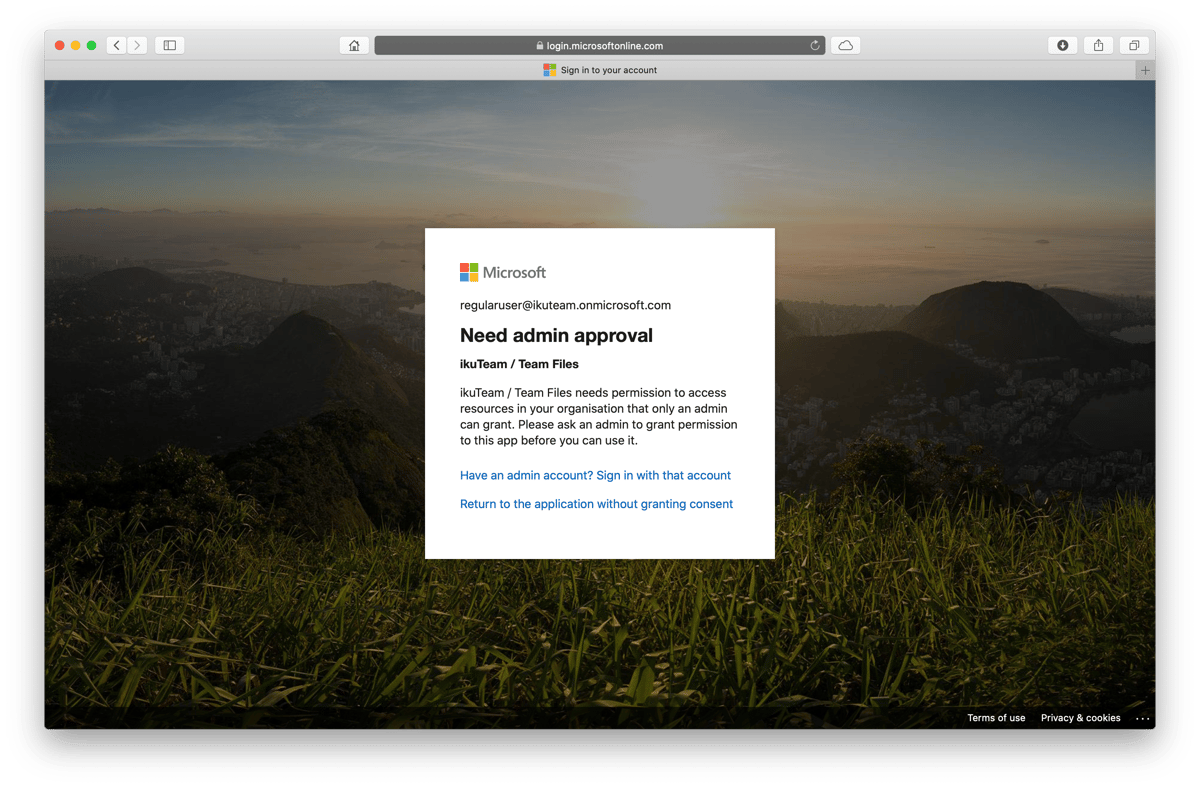The image size is (1200, 788).
Task: Show downloads in Safari toolbar
Action: [x=1063, y=45]
